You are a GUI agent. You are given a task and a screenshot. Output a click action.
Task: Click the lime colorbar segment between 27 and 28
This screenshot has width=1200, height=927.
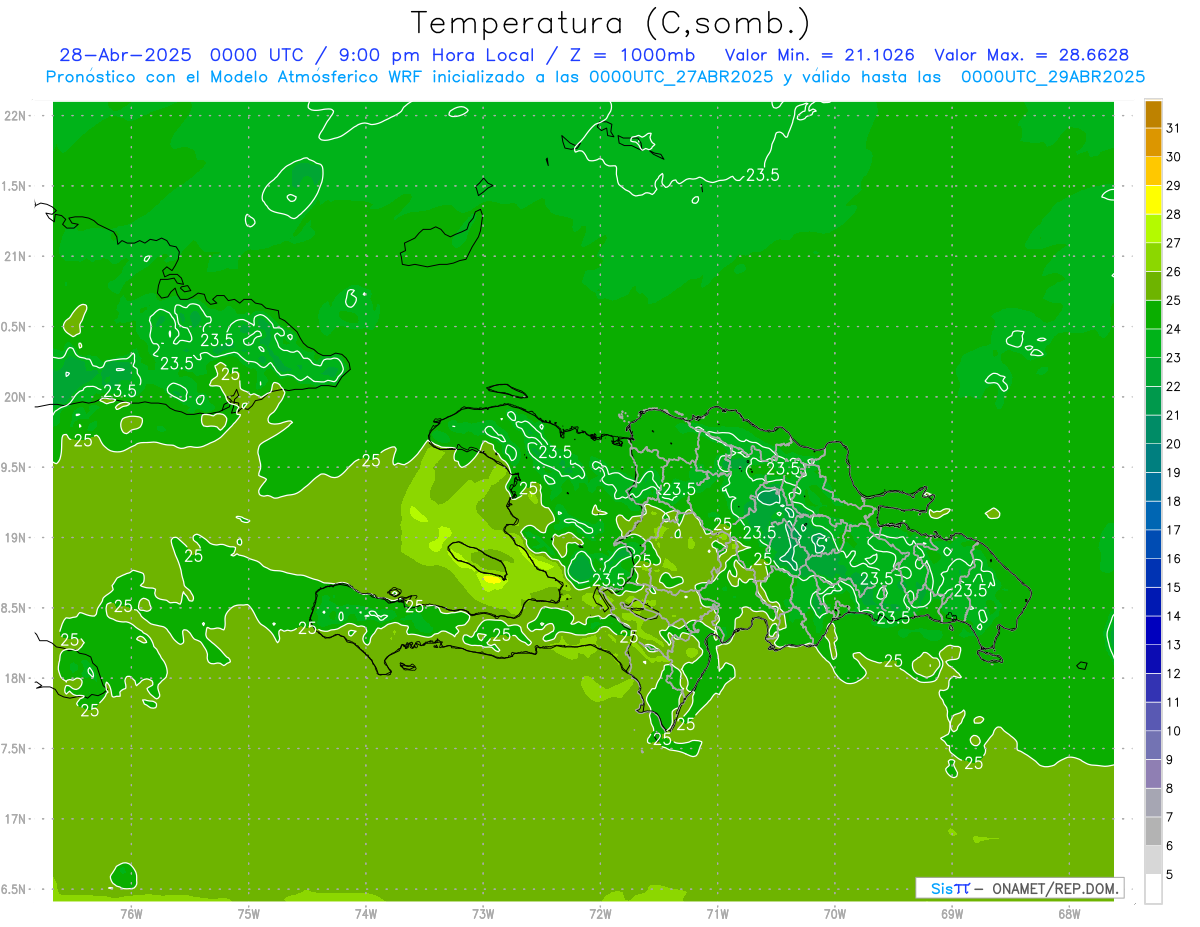point(1153,229)
